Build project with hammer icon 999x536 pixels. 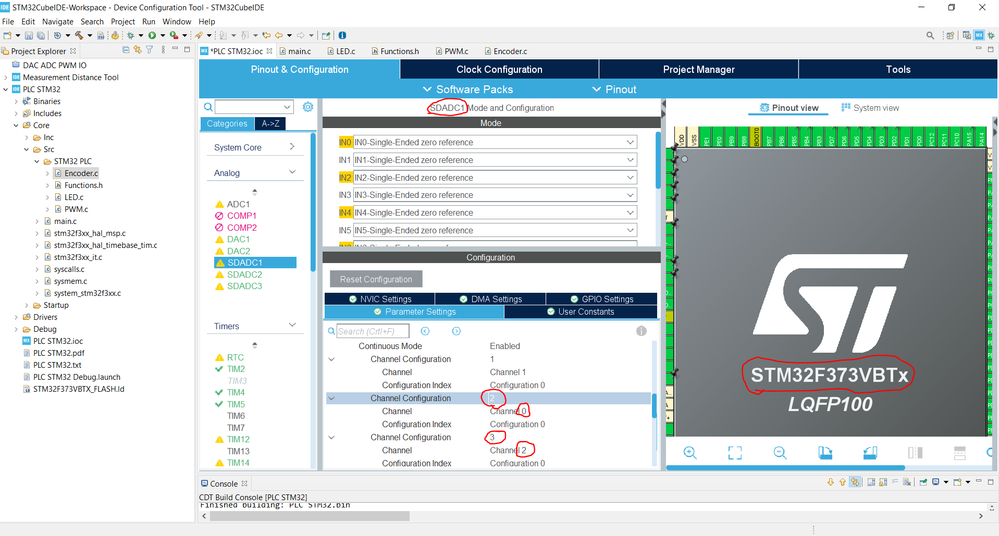[78, 36]
